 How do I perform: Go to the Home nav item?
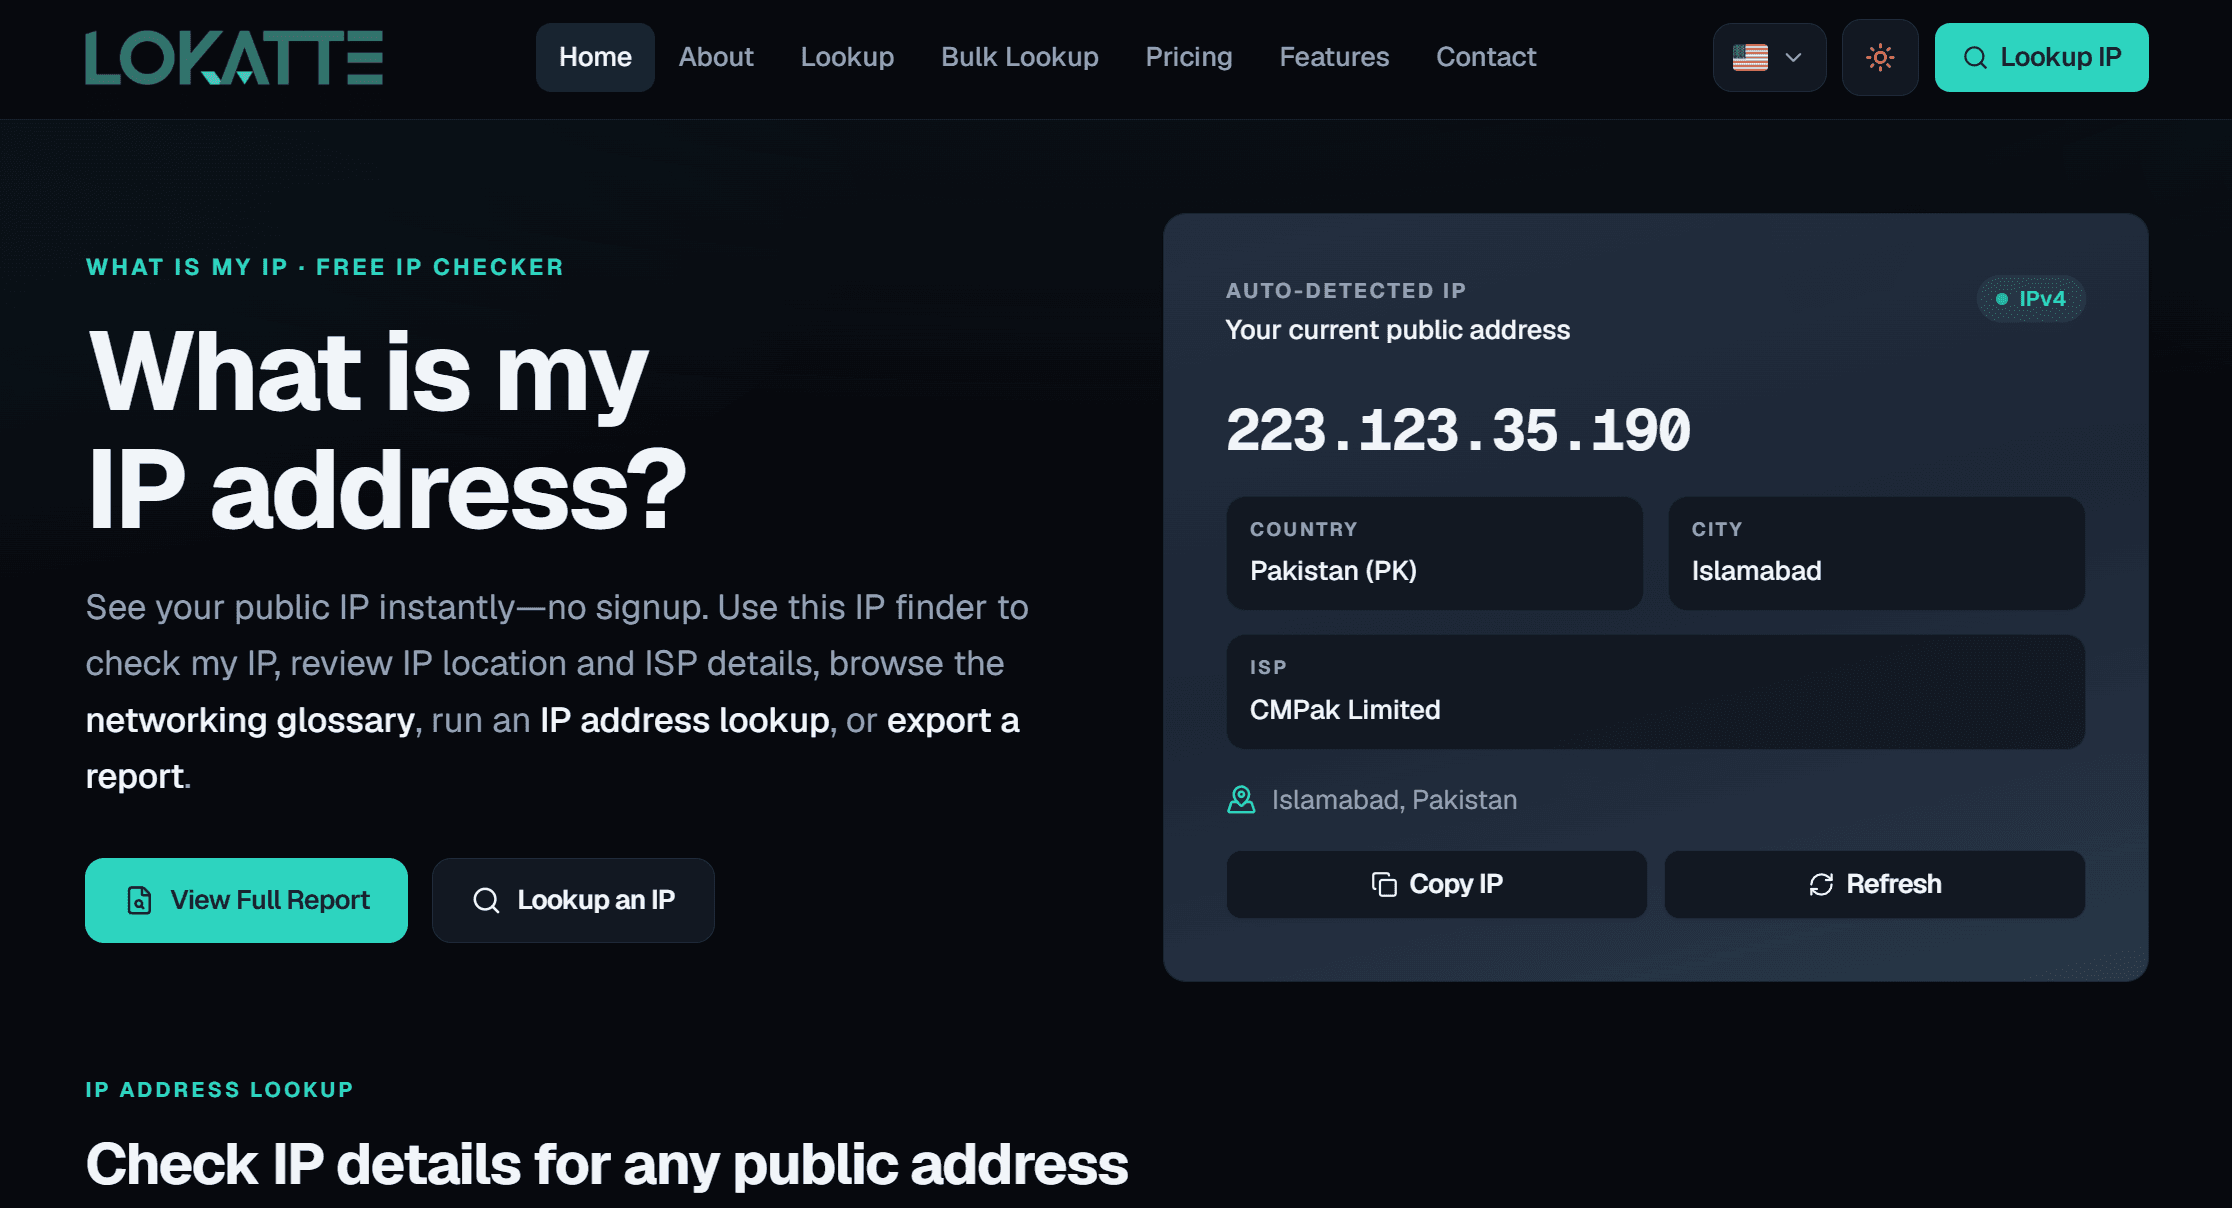point(595,57)
